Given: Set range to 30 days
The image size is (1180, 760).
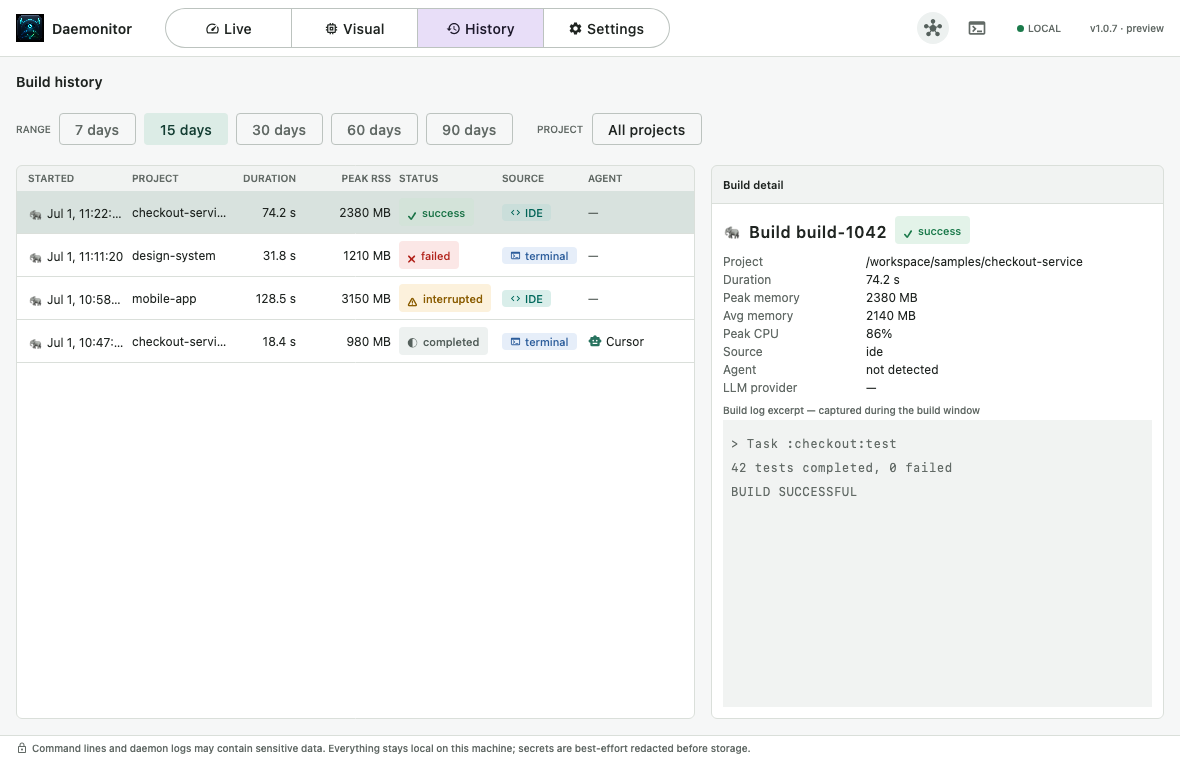Looking at the screenshot, I should (279, 129).
